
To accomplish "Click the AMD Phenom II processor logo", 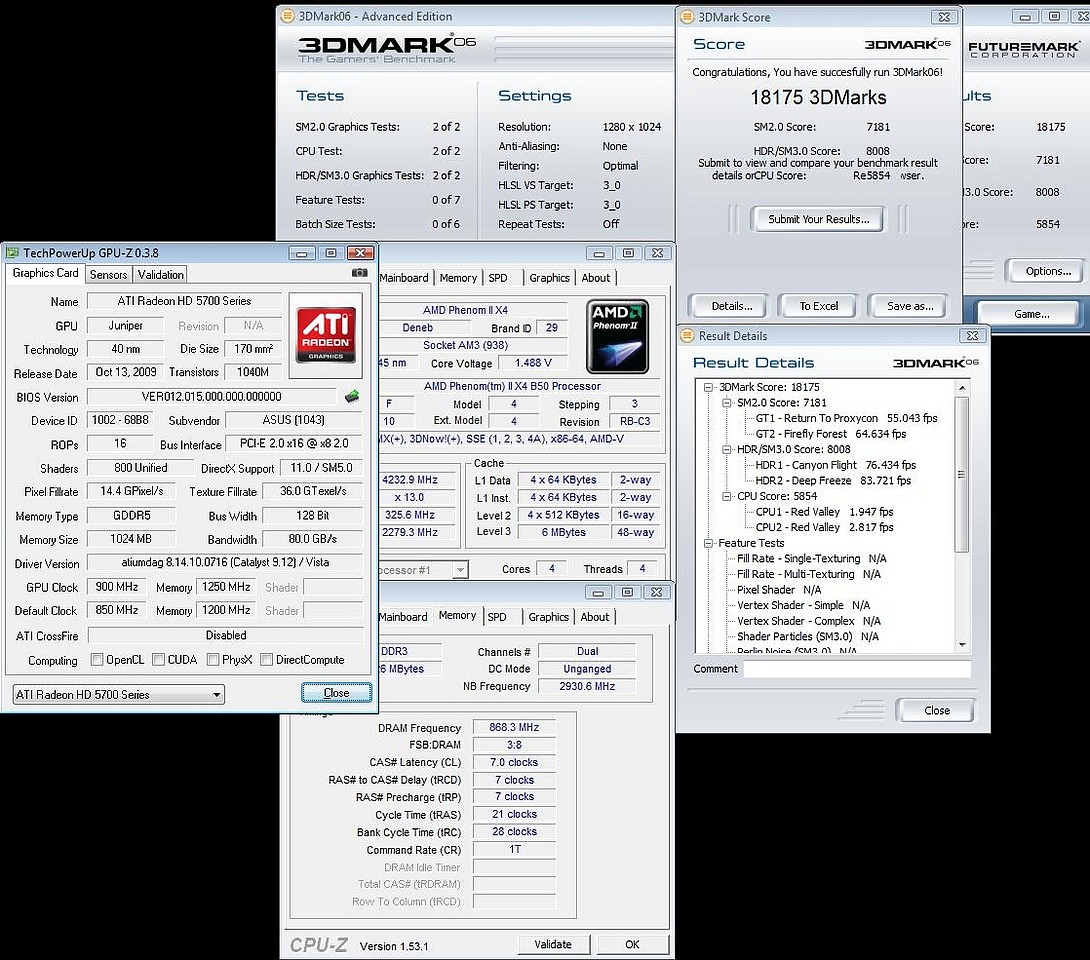I will pos(617,337).
